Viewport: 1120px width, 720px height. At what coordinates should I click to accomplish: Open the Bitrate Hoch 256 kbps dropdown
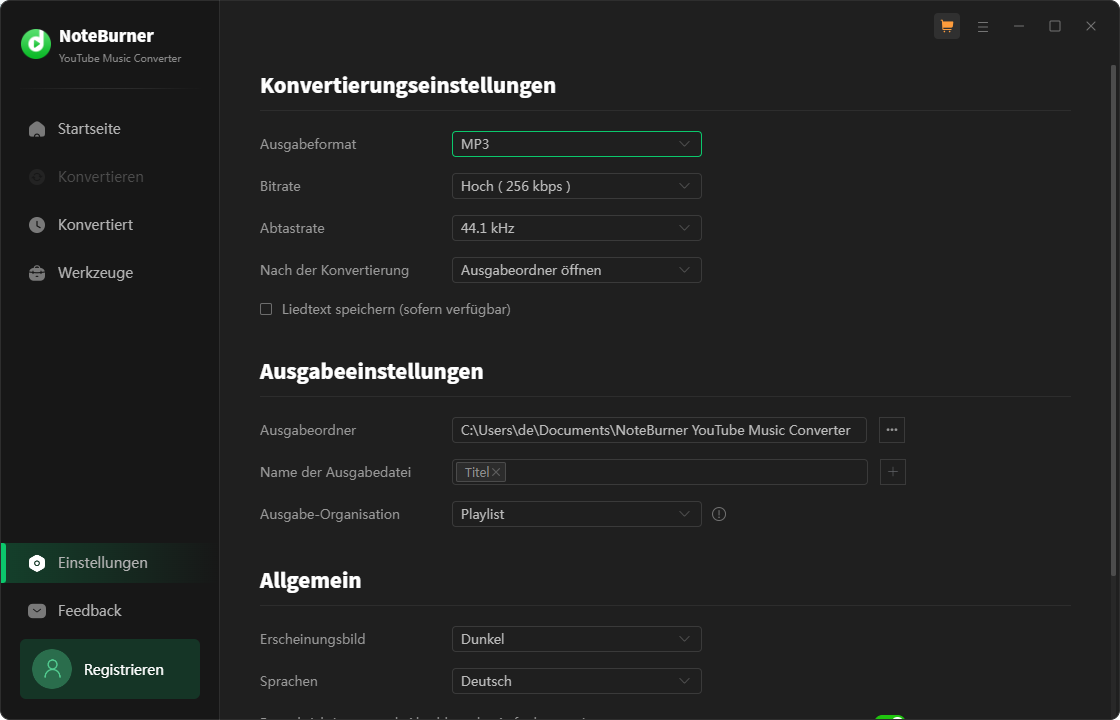(576, 186)
